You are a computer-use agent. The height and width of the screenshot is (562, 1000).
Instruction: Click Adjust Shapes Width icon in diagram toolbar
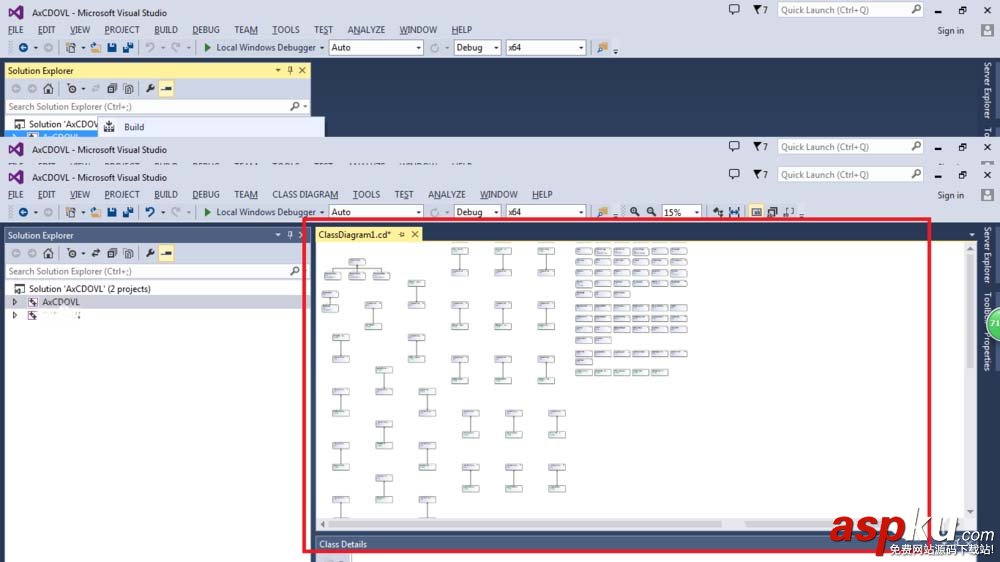(x=734, y=212)
